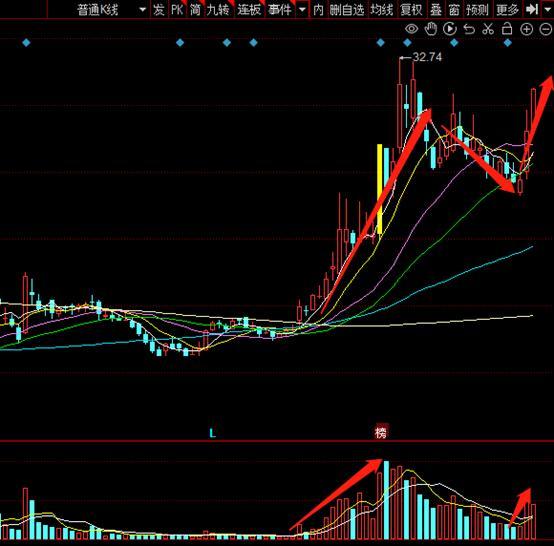Toggle the chart lock icon
554x546 pixels.
(507, 29)
